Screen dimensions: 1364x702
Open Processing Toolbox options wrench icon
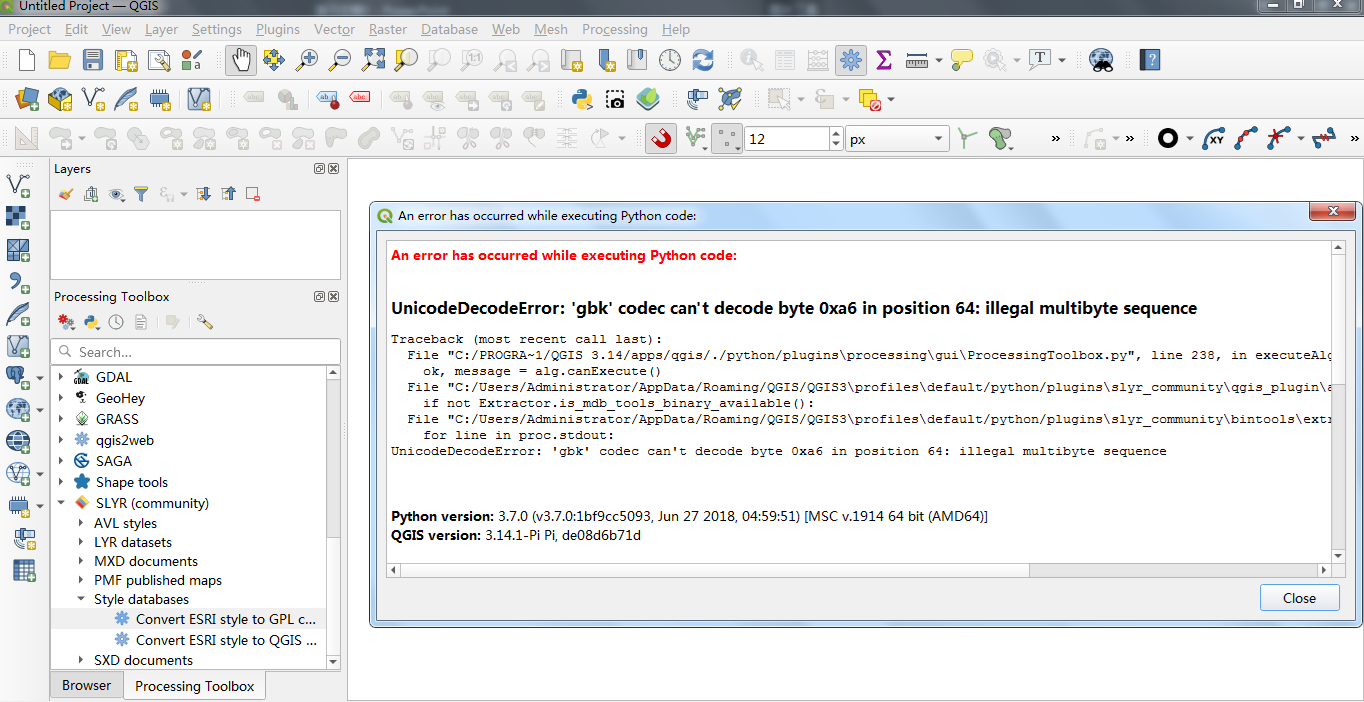205,322
